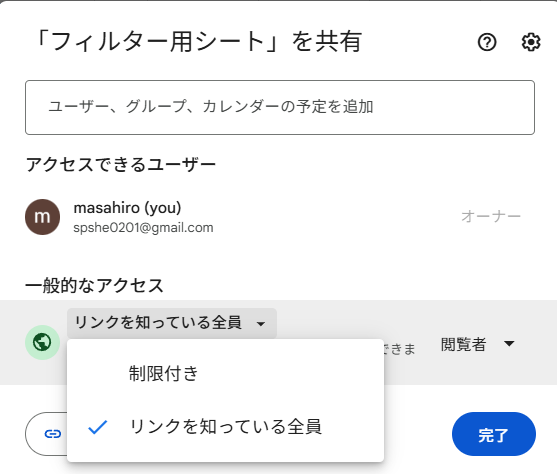Click the アクセスできるユーザー section heading

click(x=121, y=165)
